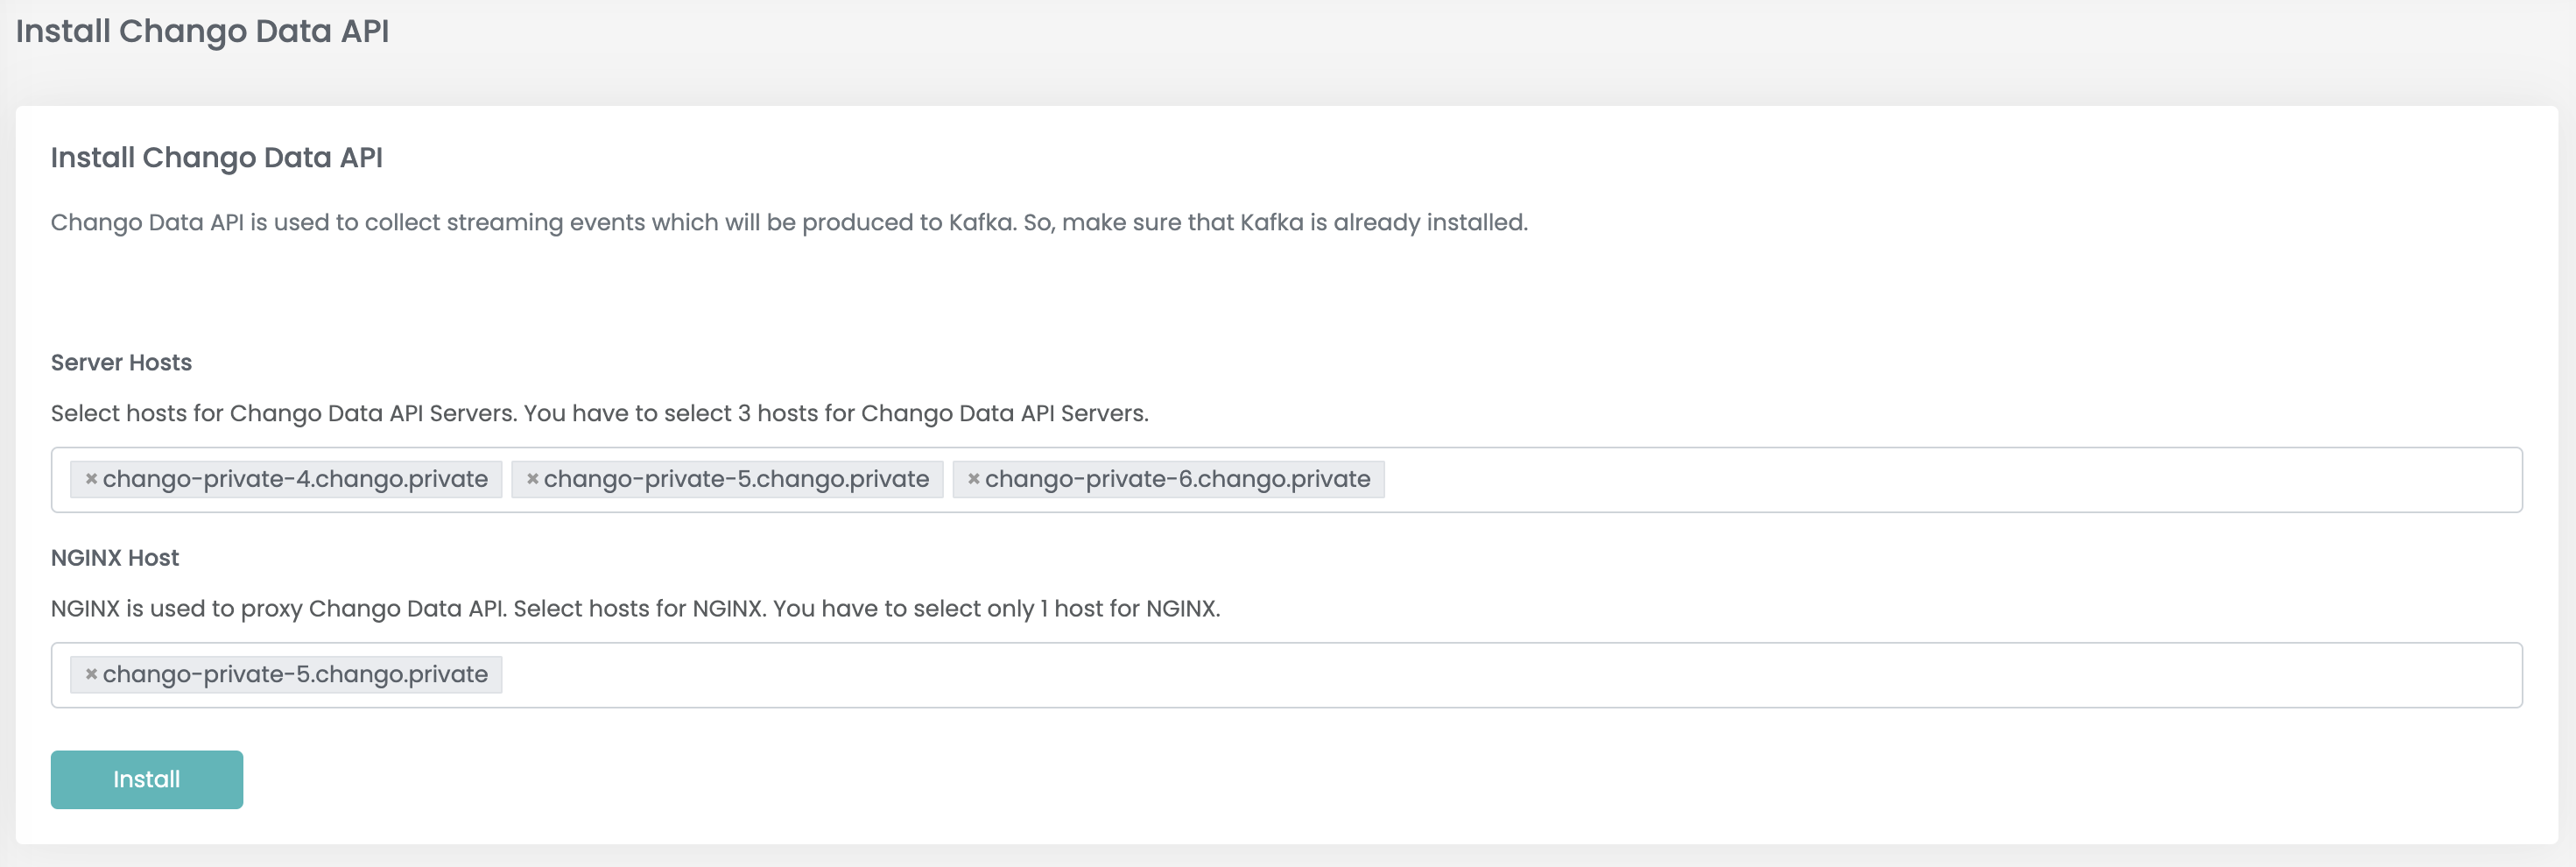Click the Install button
The width and height of the screenshot is (2576, 867).
(147, 779)
